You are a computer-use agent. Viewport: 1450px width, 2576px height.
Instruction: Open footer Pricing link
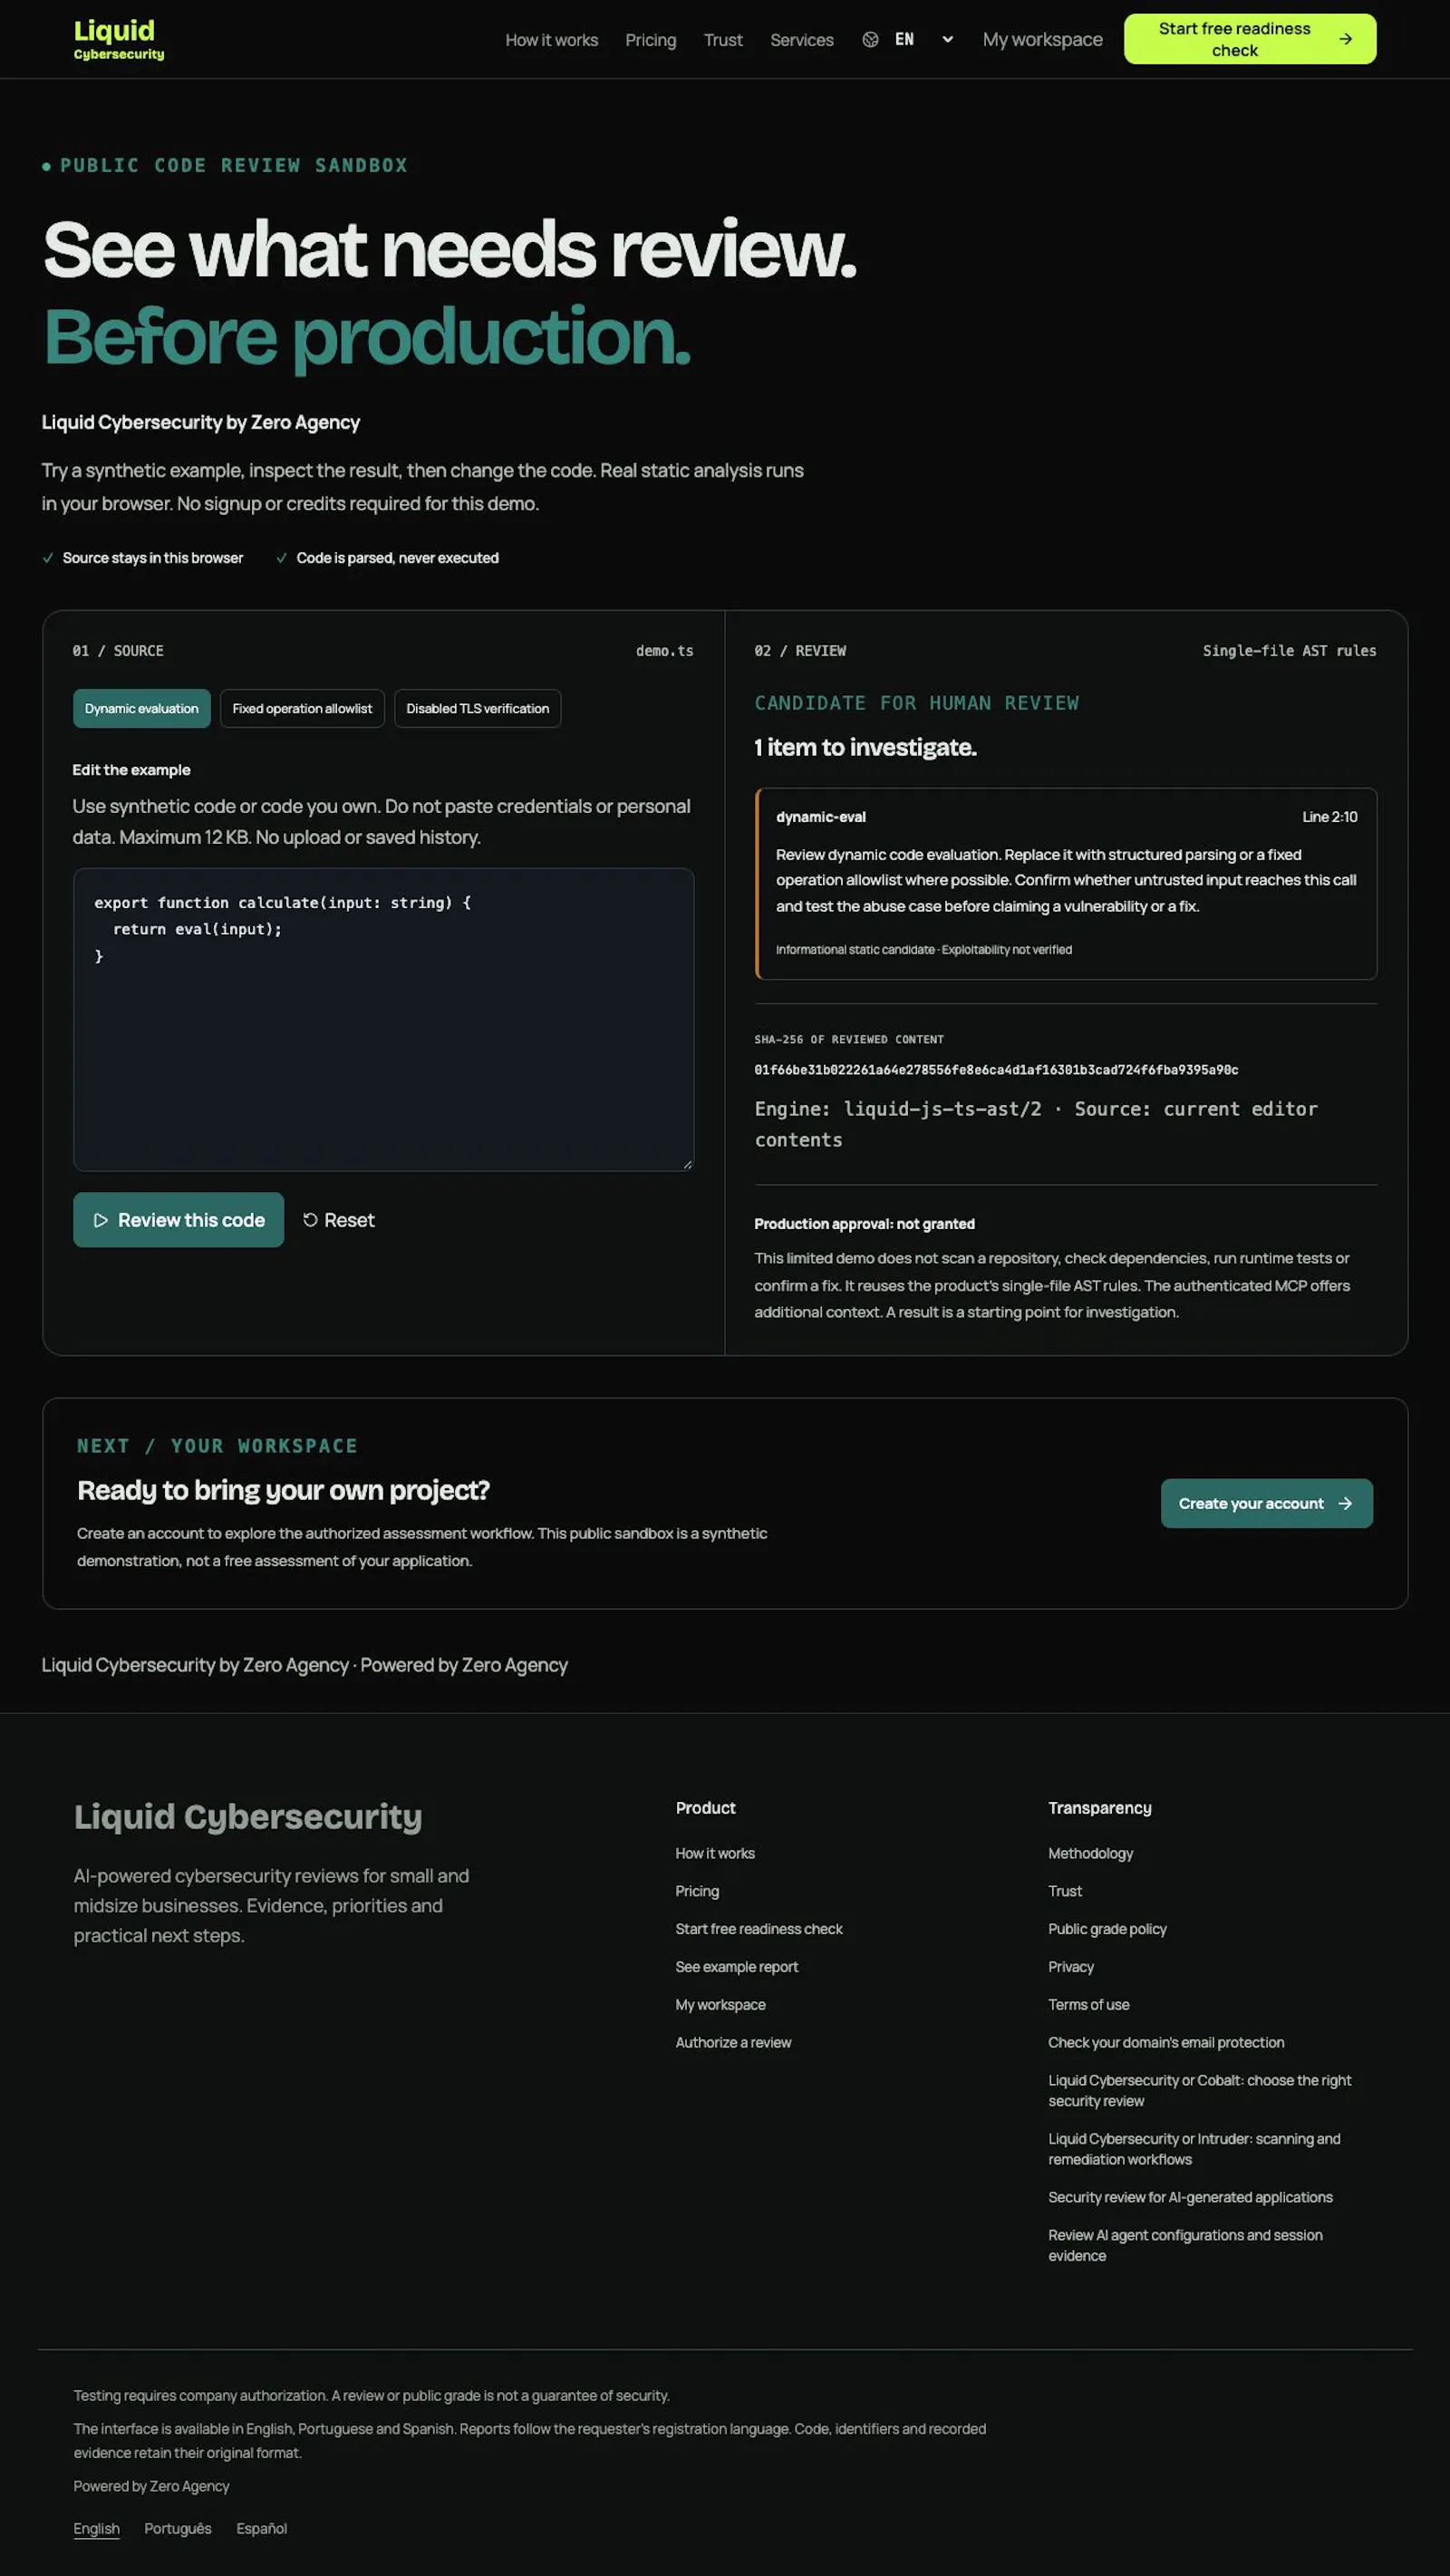pos(697,1891)
